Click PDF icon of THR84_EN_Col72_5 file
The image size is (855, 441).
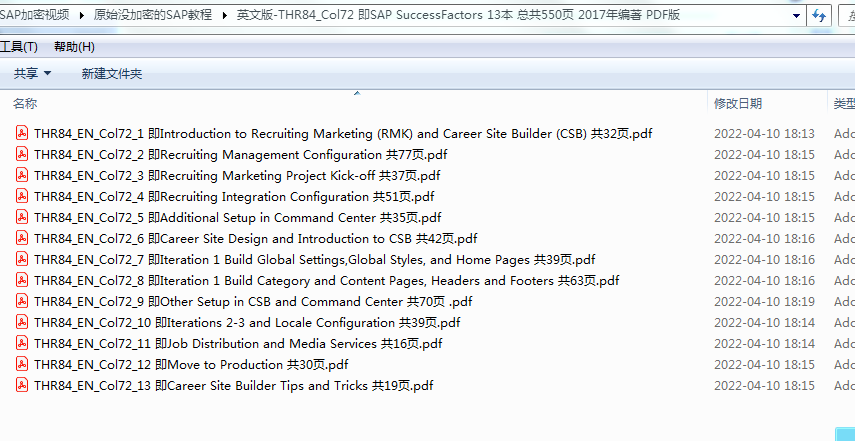point(22,218)
